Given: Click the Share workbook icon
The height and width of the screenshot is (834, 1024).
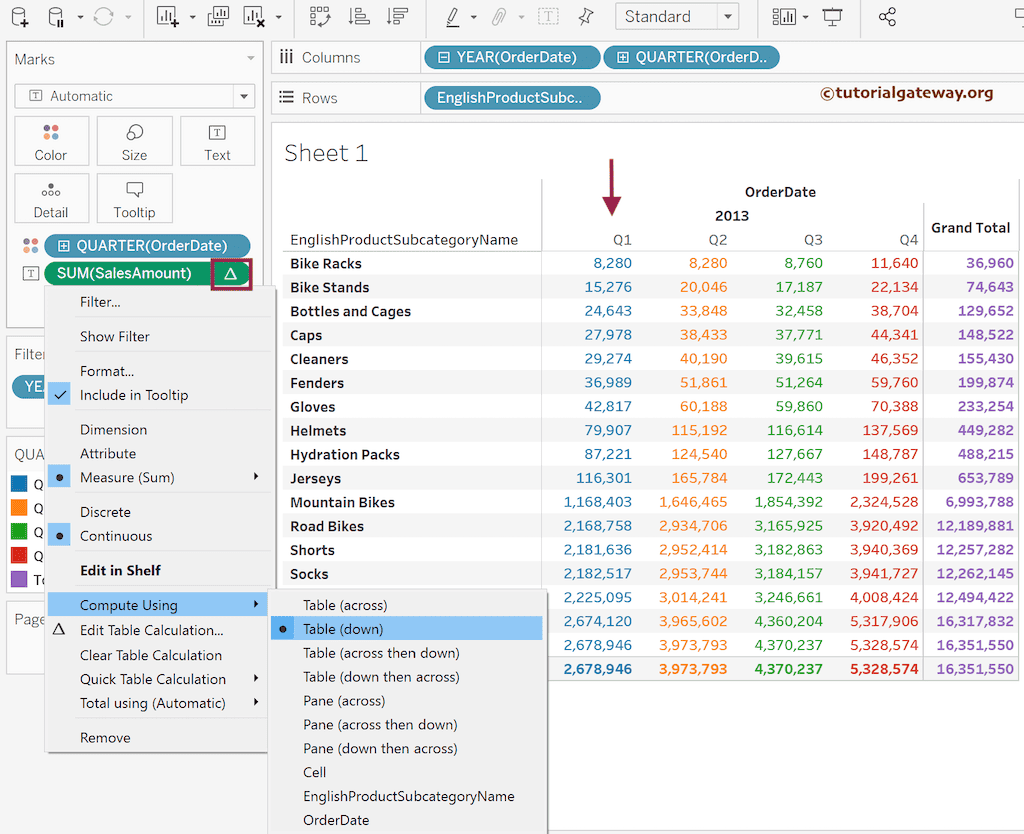Looking at the screenshot, I should [887, 16].
